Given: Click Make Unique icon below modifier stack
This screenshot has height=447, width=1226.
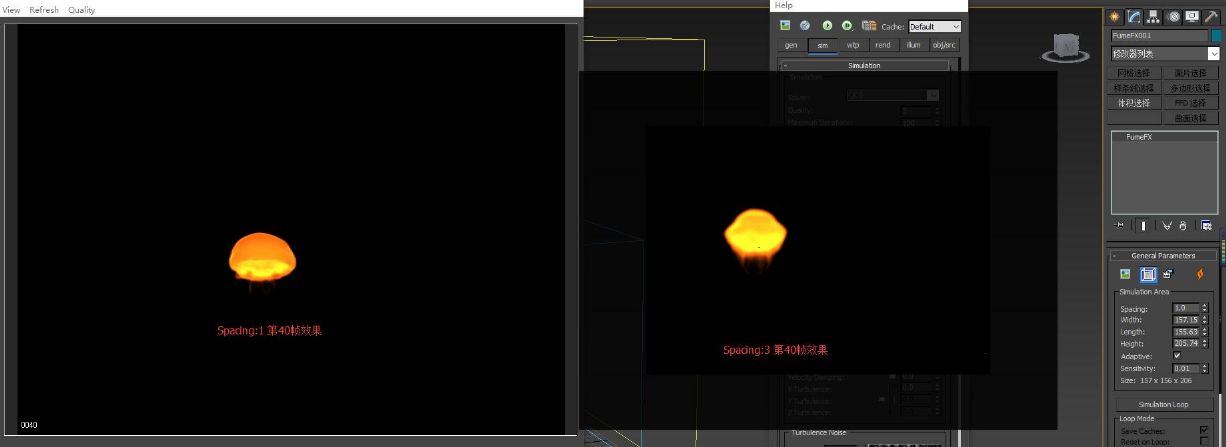Looking at the screenshot, I should (x=1166, y=225).
